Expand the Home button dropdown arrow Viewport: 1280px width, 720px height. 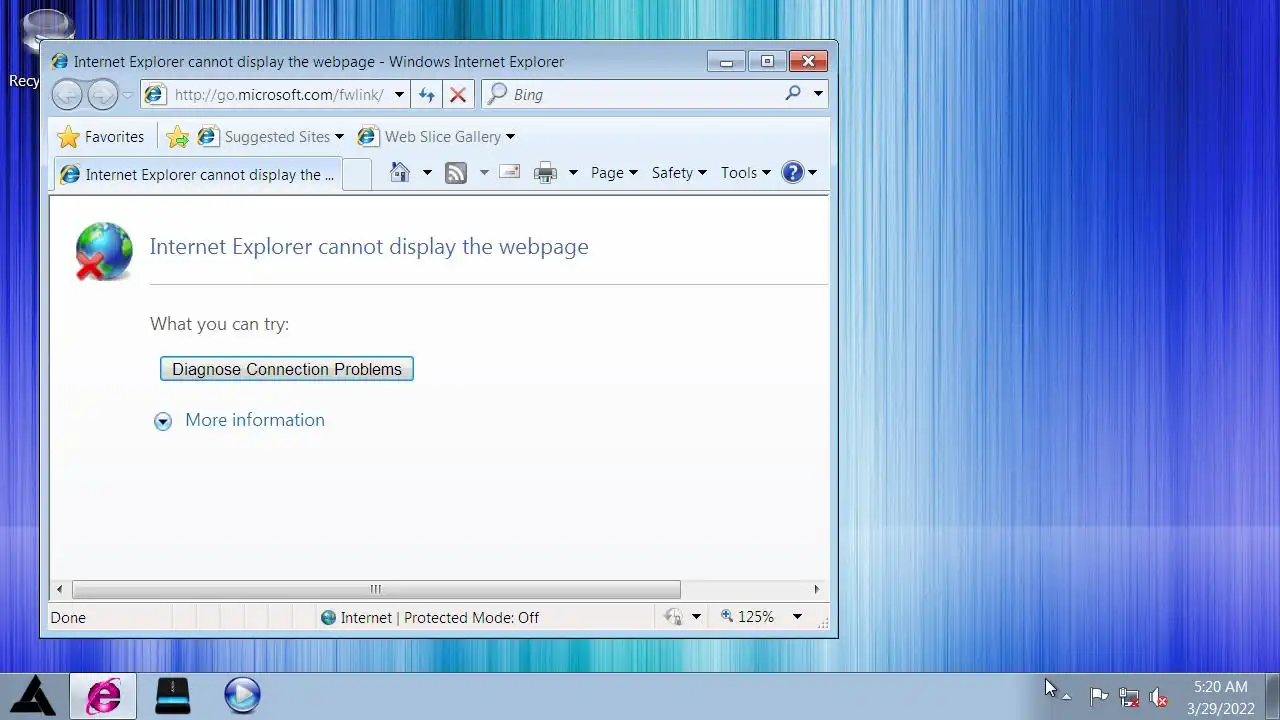[427, 173]
